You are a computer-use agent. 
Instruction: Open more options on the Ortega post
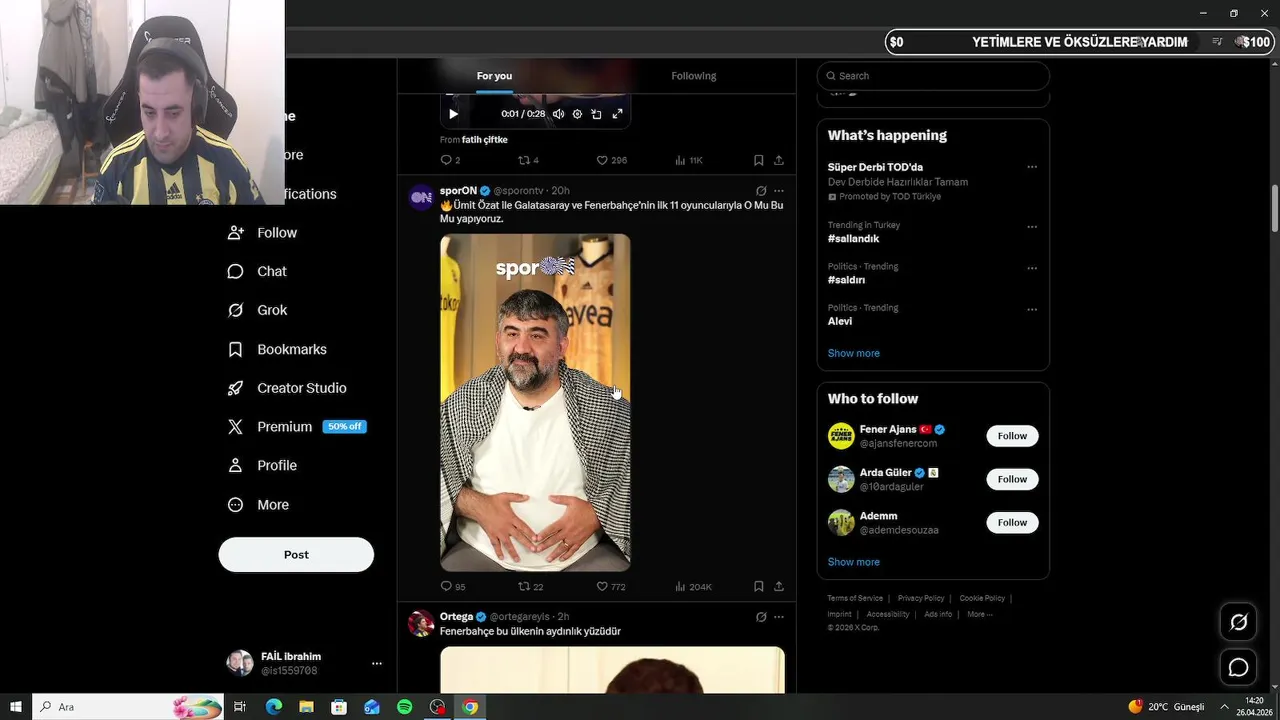pyautogui.click(x=779, y=617)
